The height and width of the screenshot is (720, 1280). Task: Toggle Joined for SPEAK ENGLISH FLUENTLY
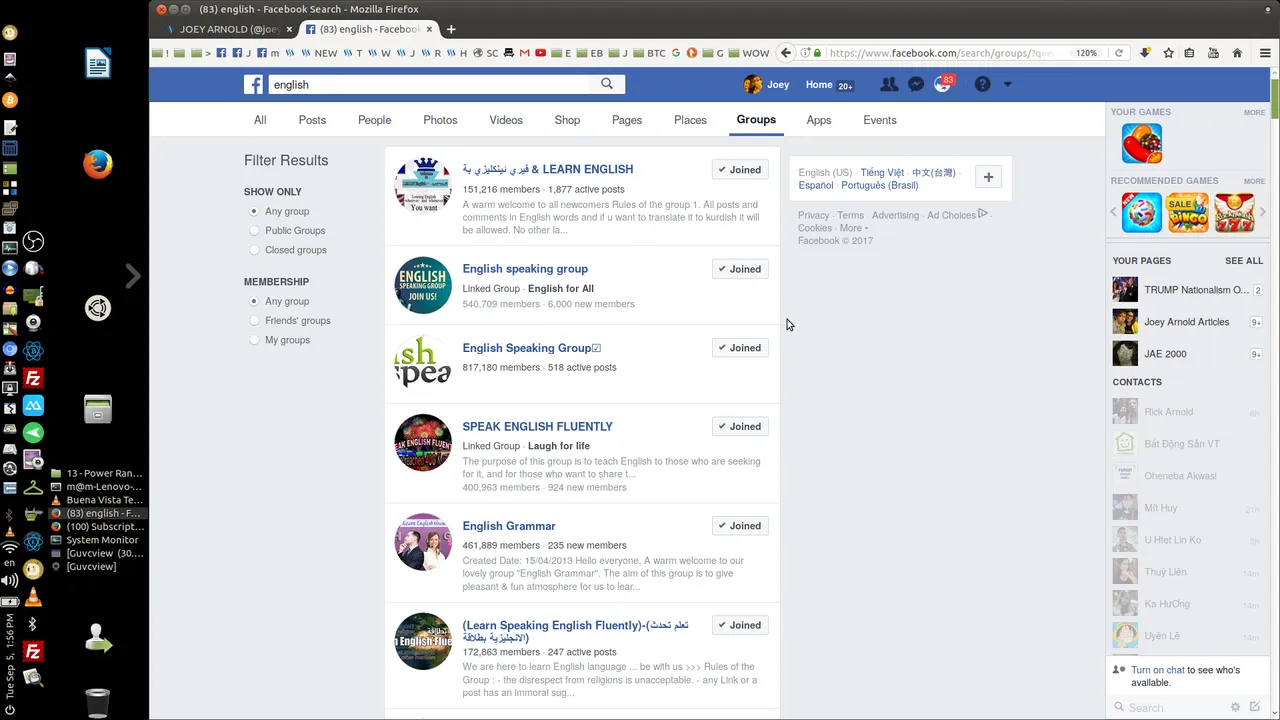740,426
